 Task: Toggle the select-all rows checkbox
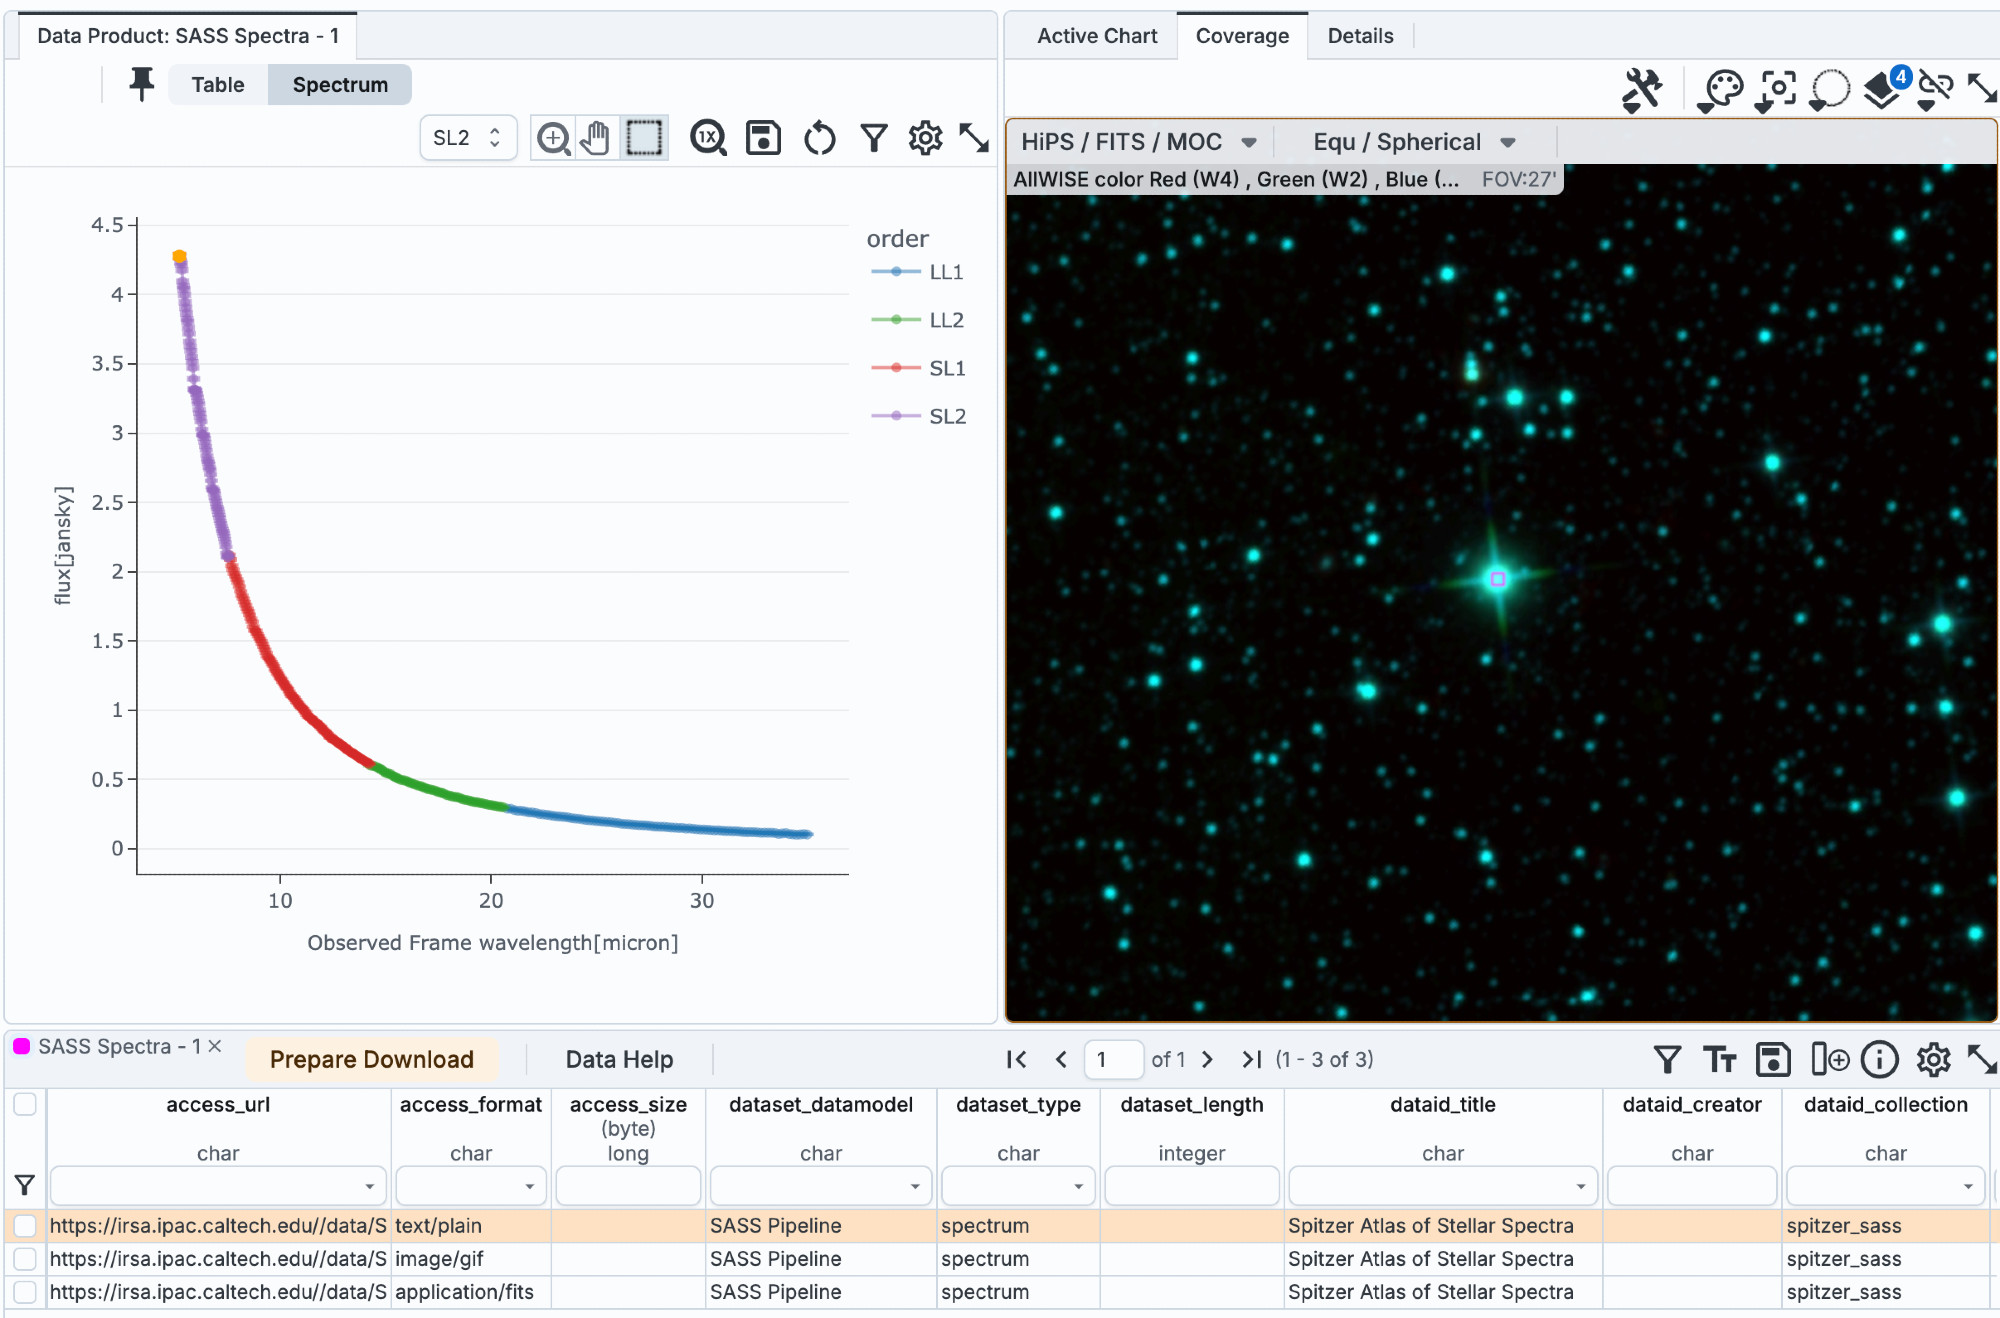click(x=25, y=1104)
